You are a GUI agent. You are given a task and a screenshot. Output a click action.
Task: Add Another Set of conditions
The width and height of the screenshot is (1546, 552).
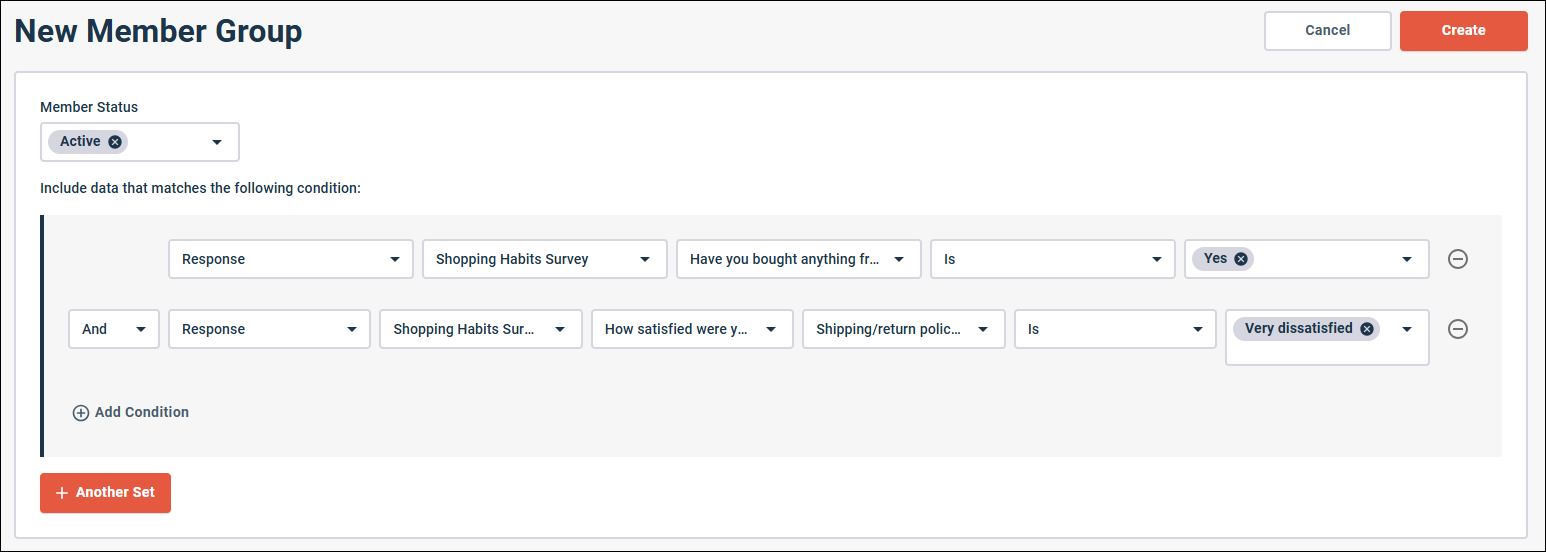pyautogui.click(x=105, y=493)
